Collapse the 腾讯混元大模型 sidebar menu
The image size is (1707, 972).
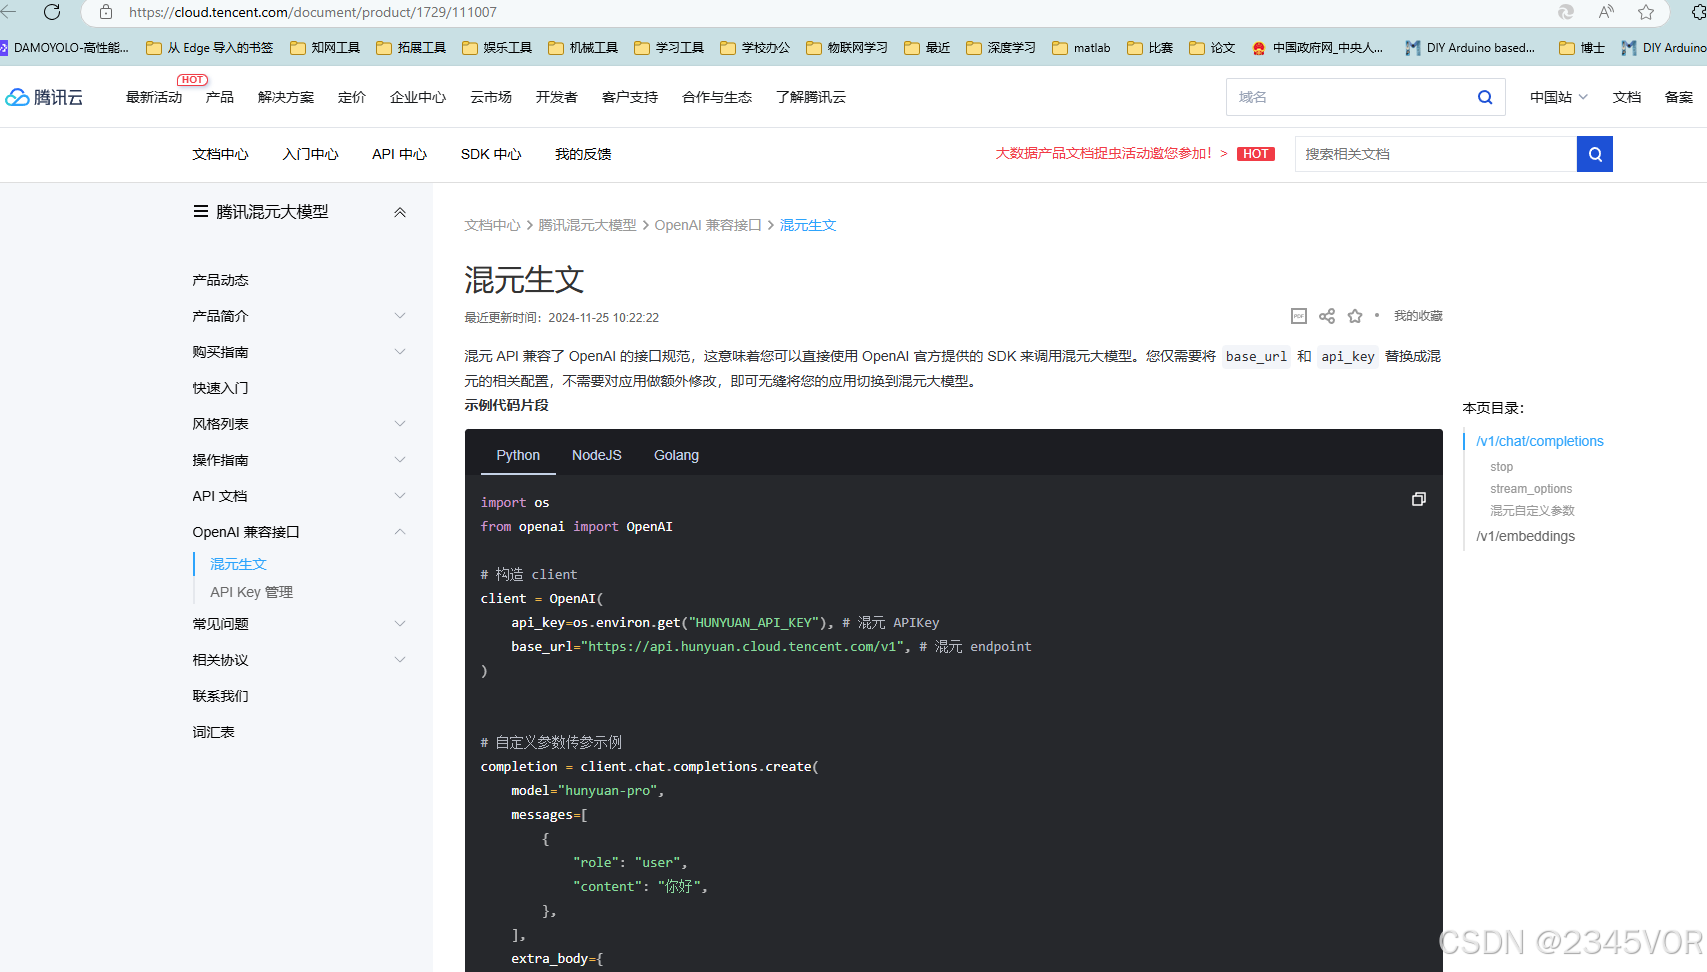pos(400,212)
